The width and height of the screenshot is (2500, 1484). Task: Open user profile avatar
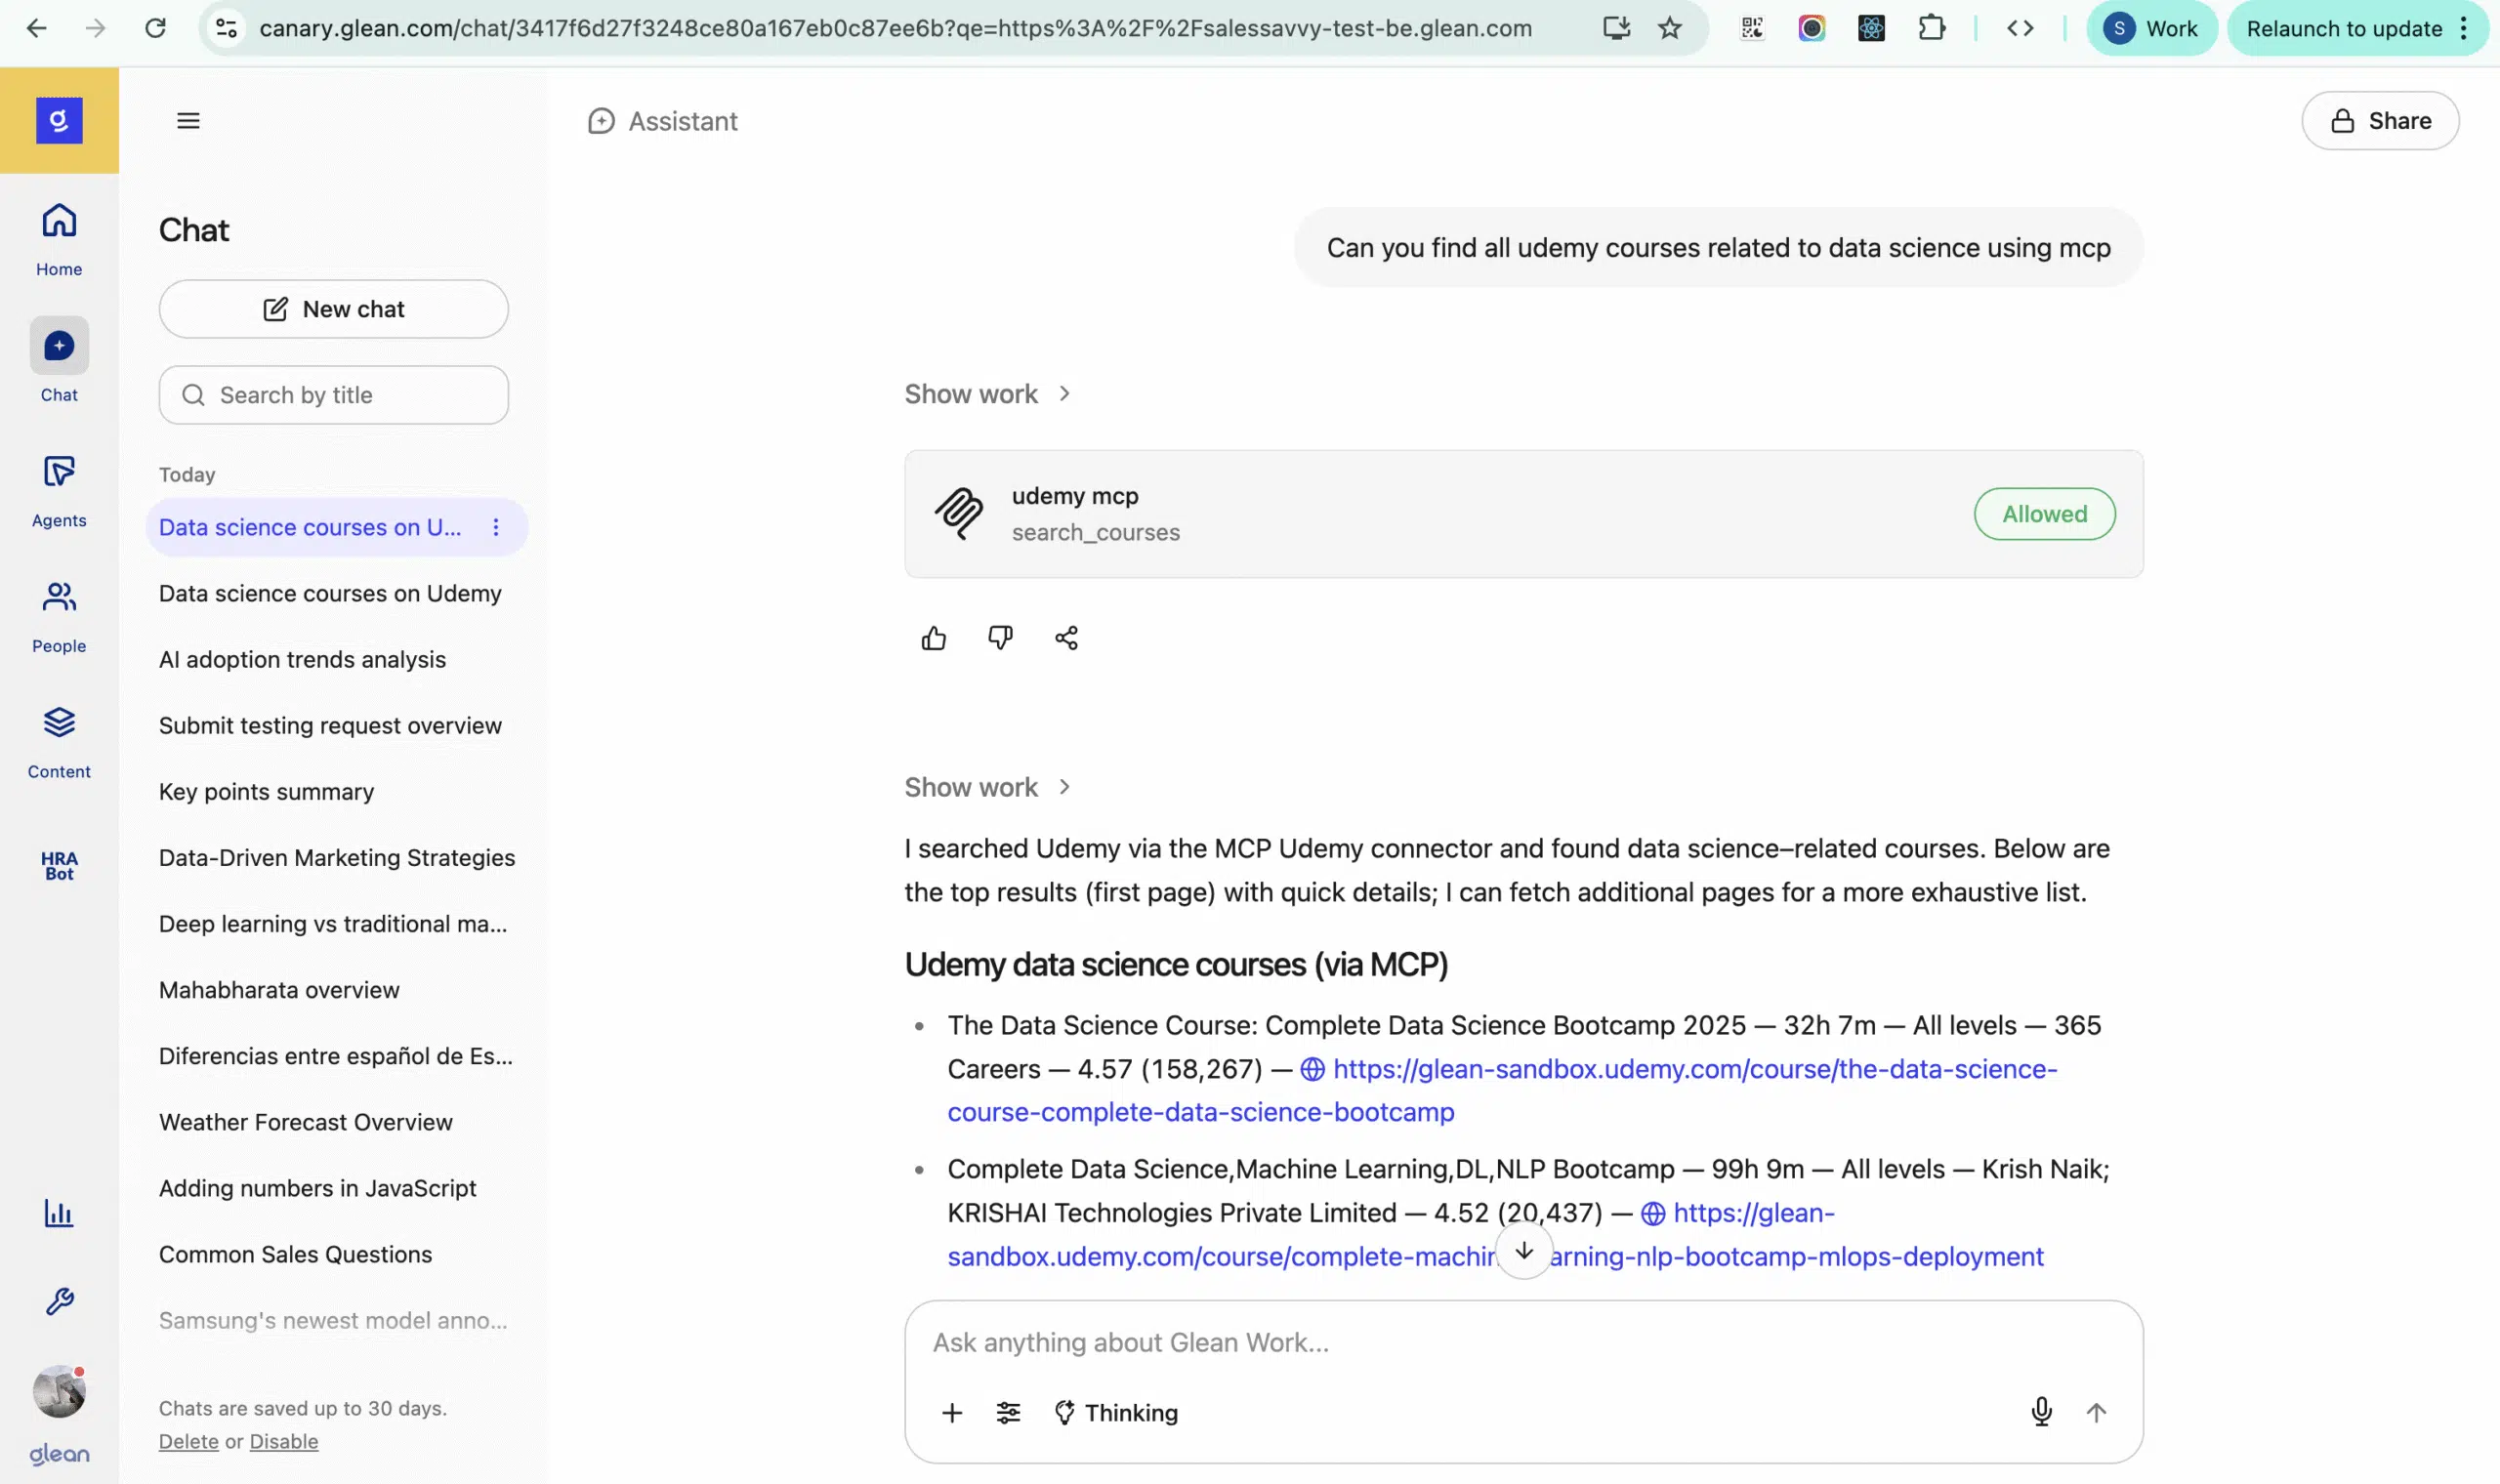pyautogui.click(x=59, y=1391)
